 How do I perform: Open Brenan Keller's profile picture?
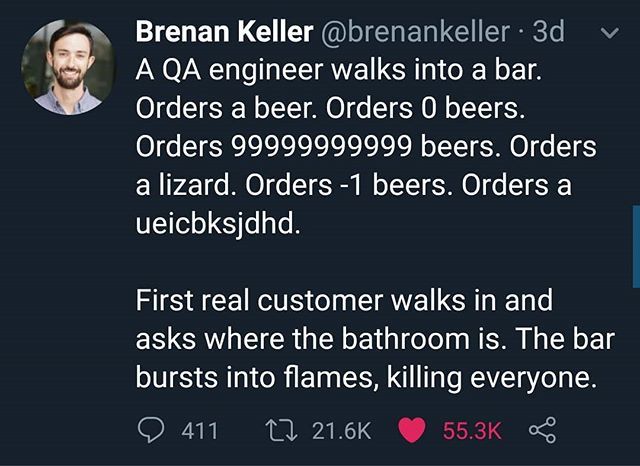click(x=69, y=67)
